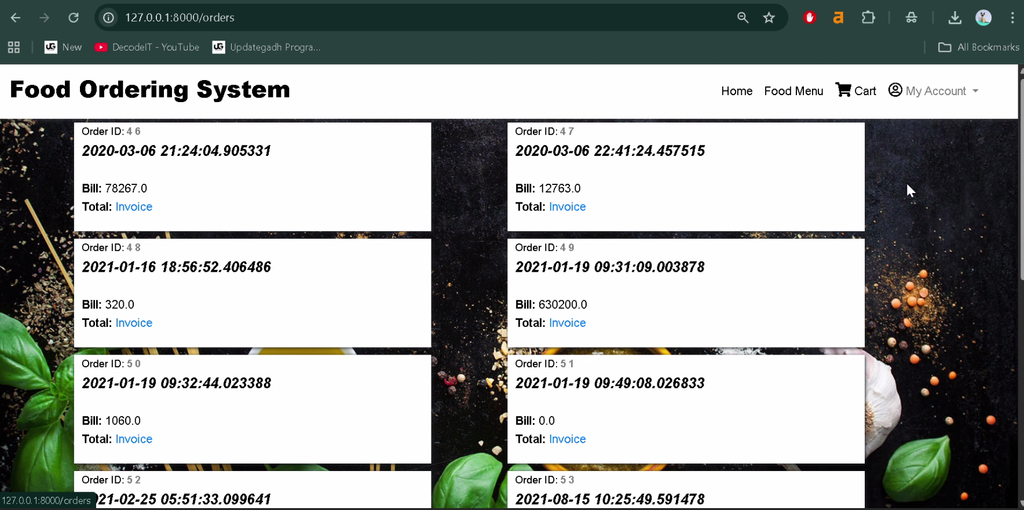Image resolution: width=1024 pixels, height=510 pixels.
Task: Open Invoice for order 50
Action: (x=134, y=439)
